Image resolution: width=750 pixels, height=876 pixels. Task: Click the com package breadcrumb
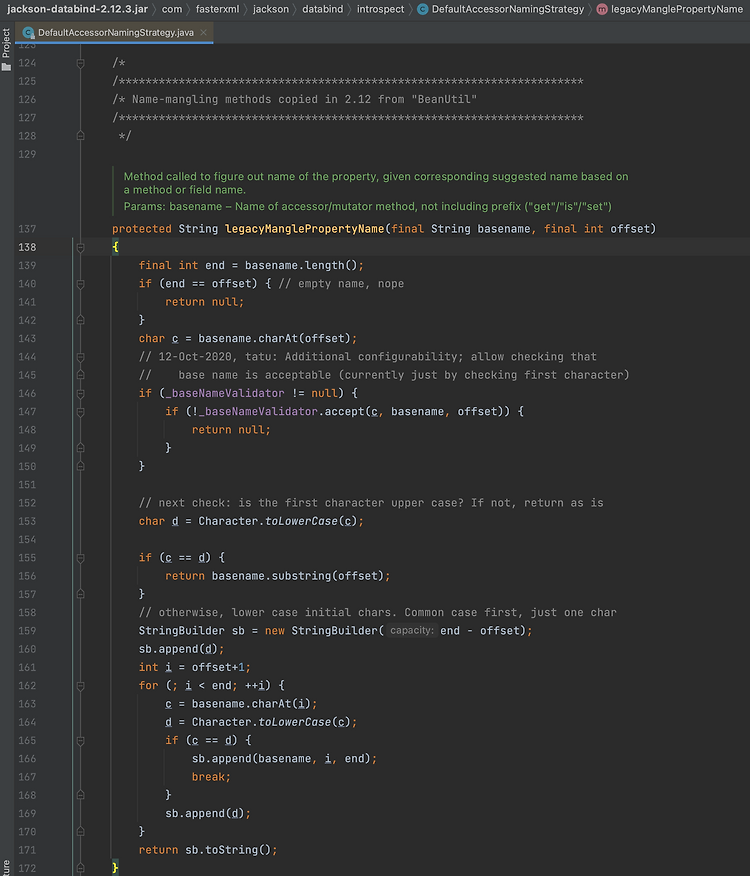(x=172, y=9)
